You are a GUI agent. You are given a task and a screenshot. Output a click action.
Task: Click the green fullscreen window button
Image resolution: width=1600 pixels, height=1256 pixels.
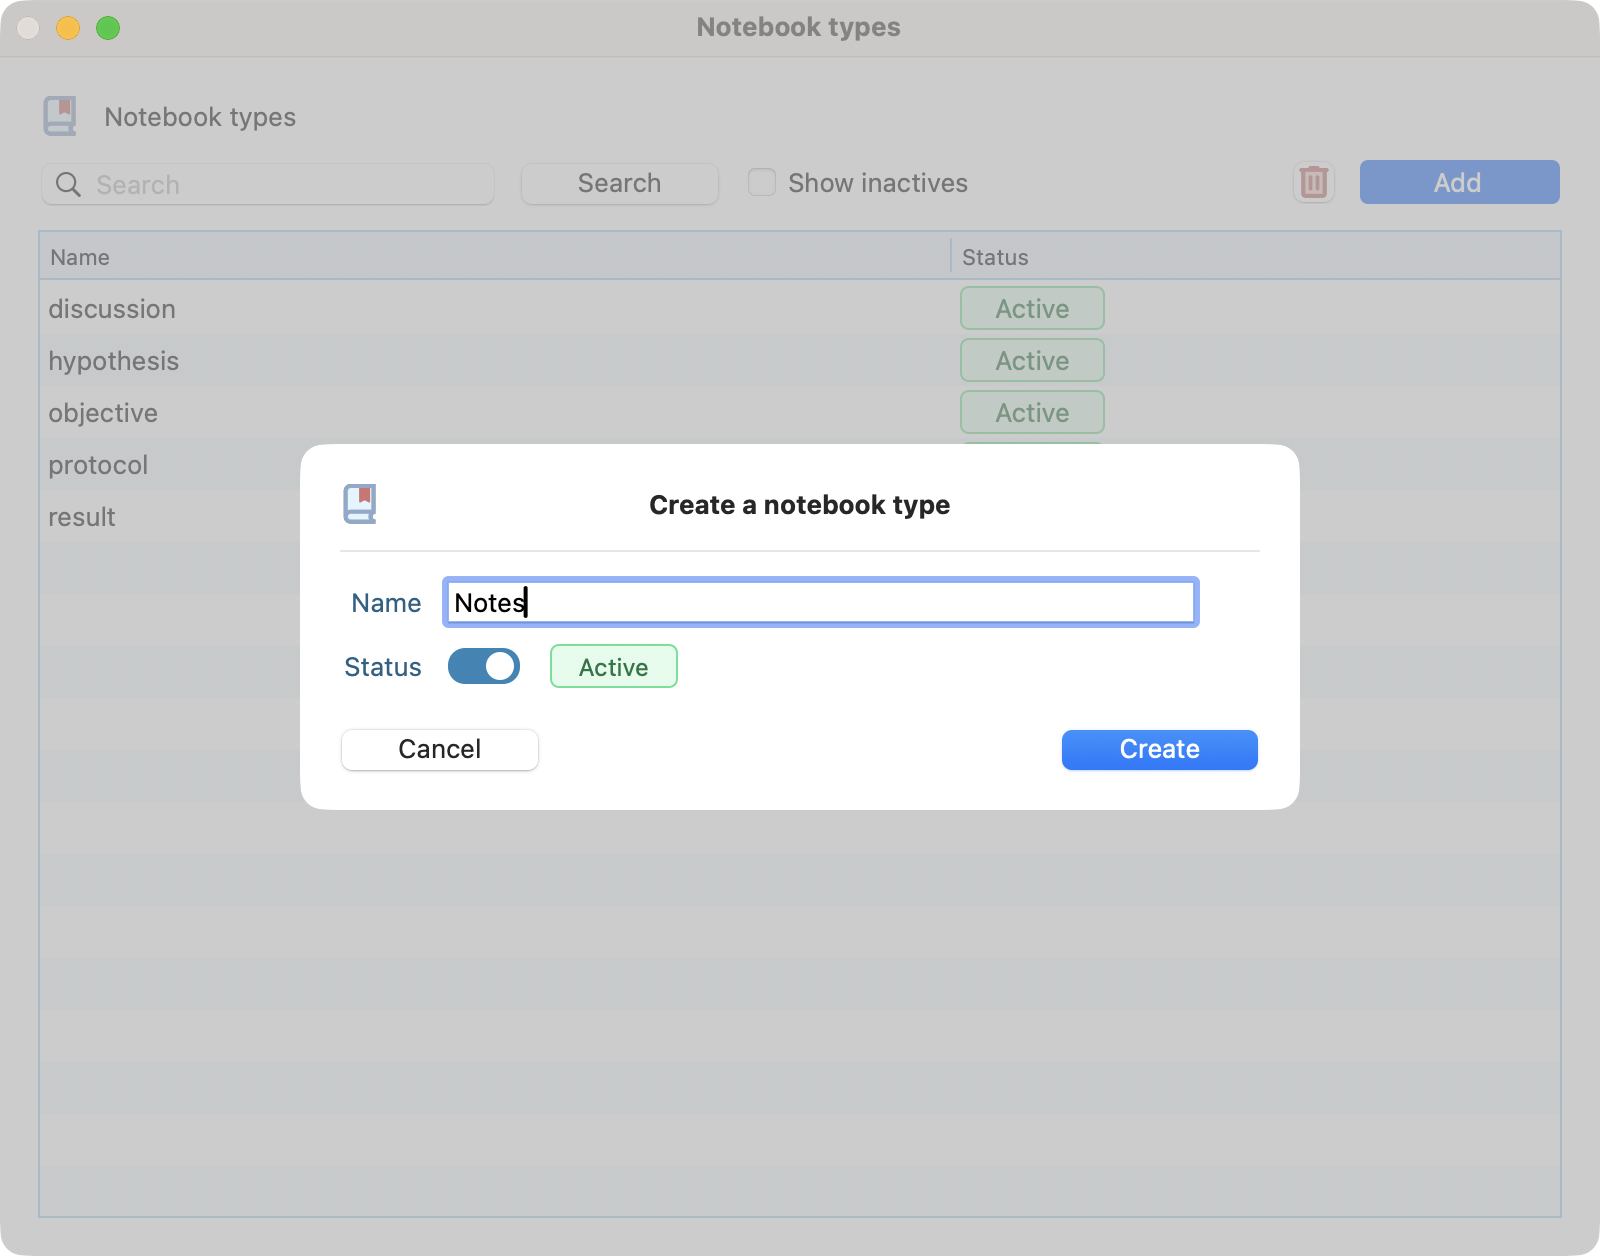(108, 28)
